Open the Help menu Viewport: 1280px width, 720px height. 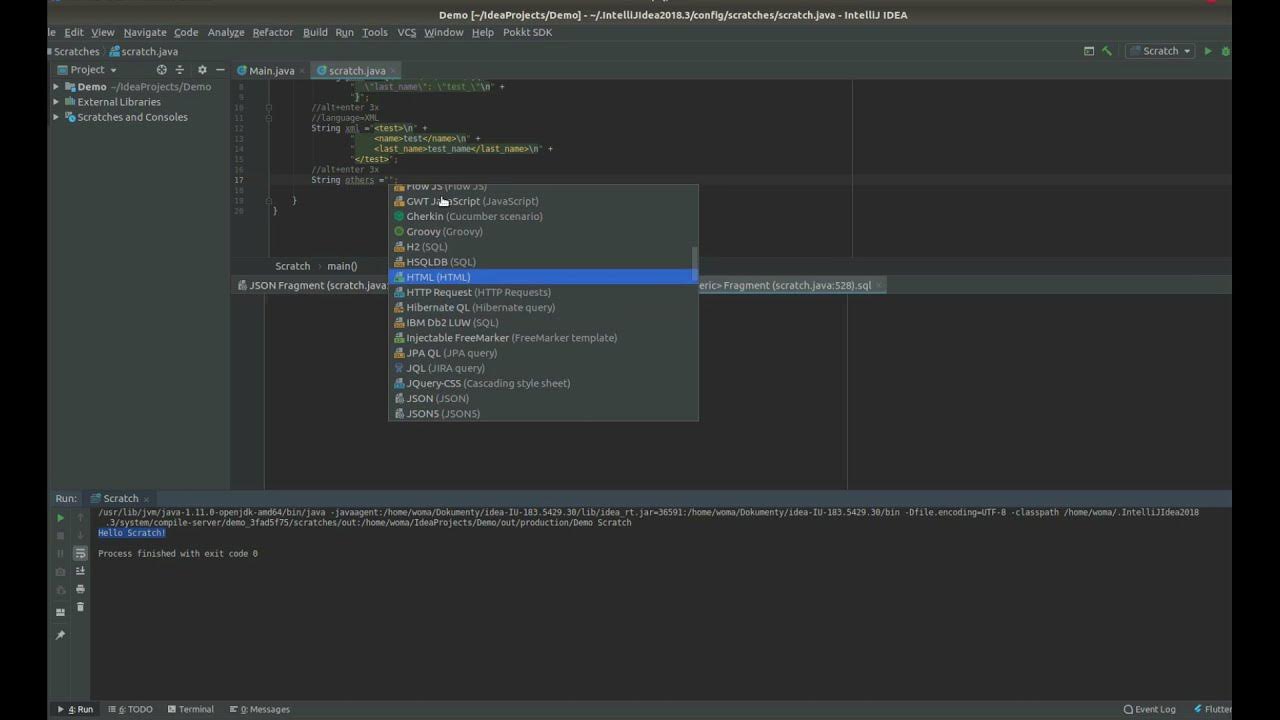click(x=483, y=32)
